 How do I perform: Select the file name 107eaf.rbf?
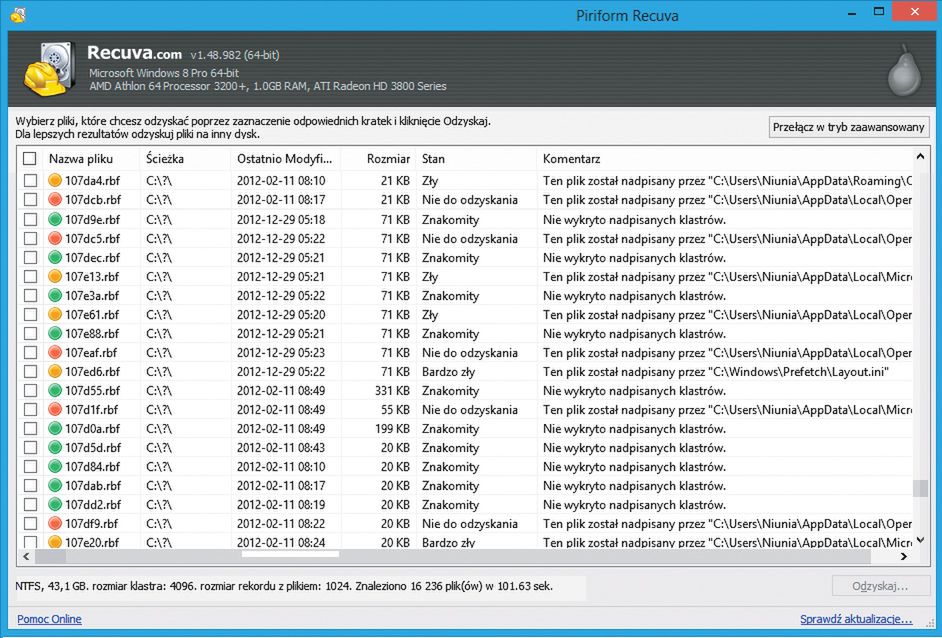tap(91, 353)
